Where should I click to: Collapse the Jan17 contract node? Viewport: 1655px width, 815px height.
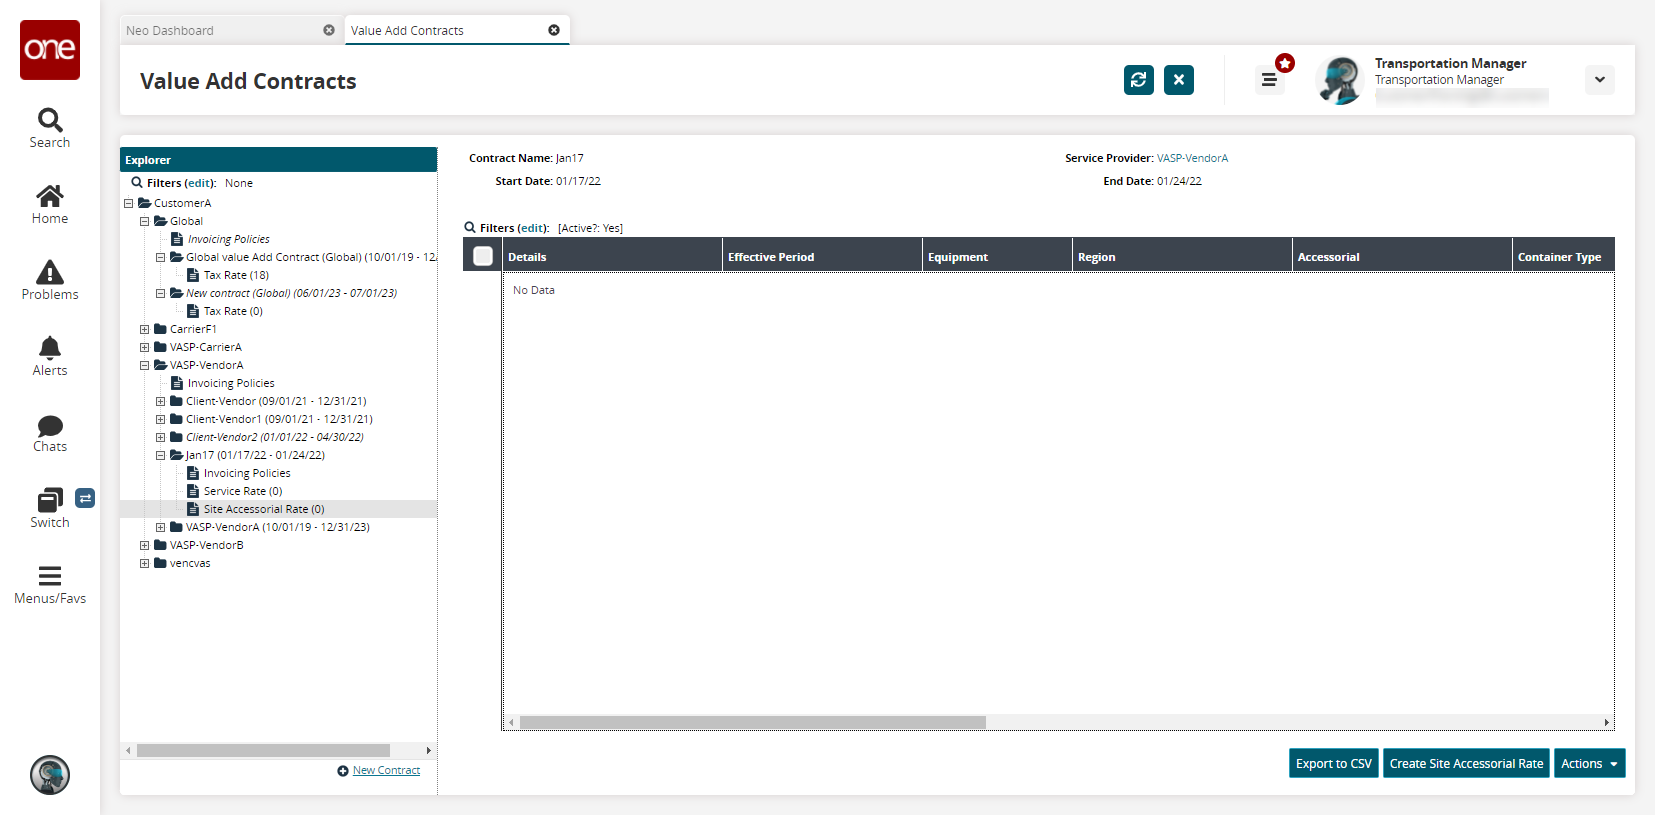tap(160, 455)
